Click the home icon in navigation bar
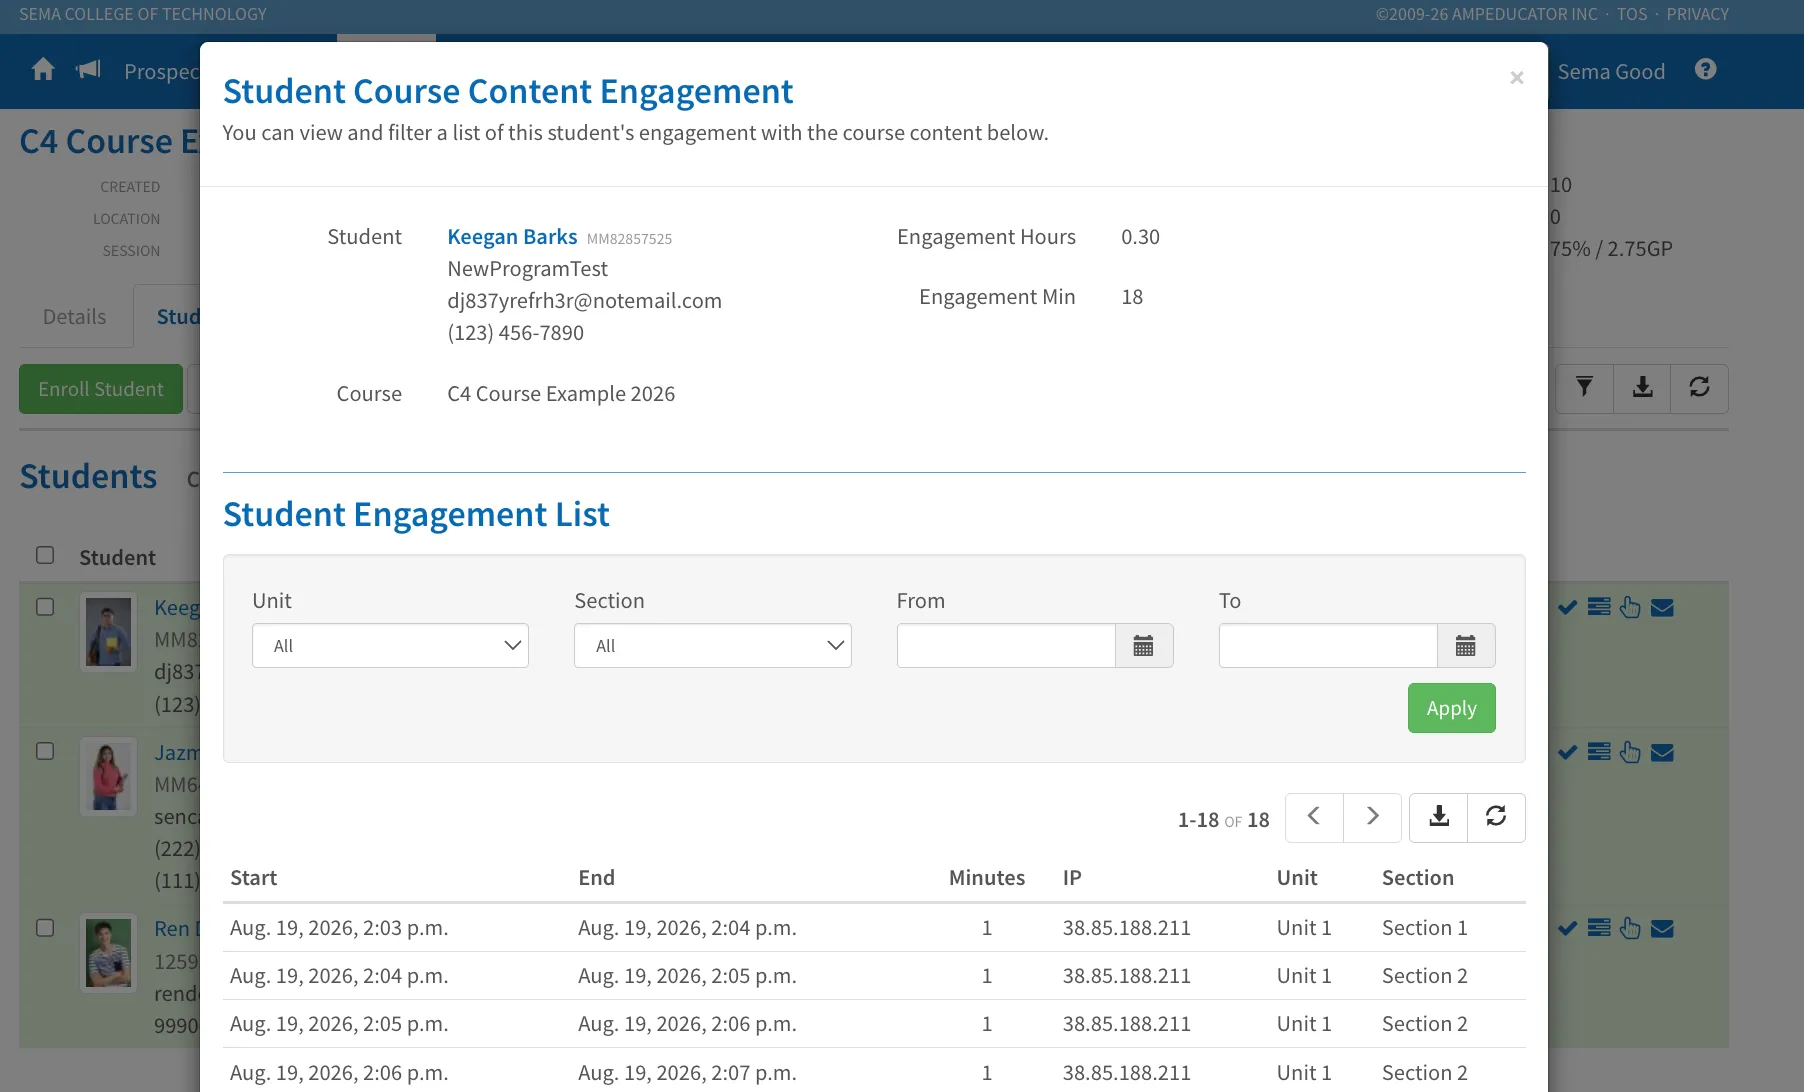Screen dimensions: 1804x1092 tap(43, 70)
